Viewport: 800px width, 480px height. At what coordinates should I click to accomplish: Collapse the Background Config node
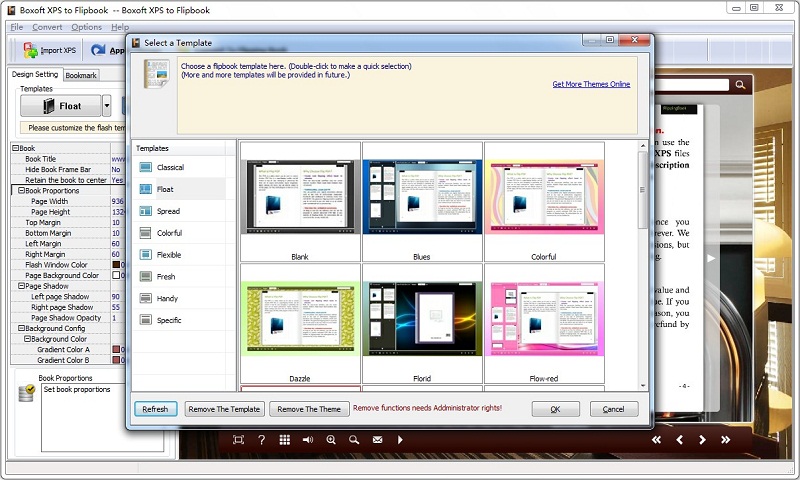[x=21, y=328]
